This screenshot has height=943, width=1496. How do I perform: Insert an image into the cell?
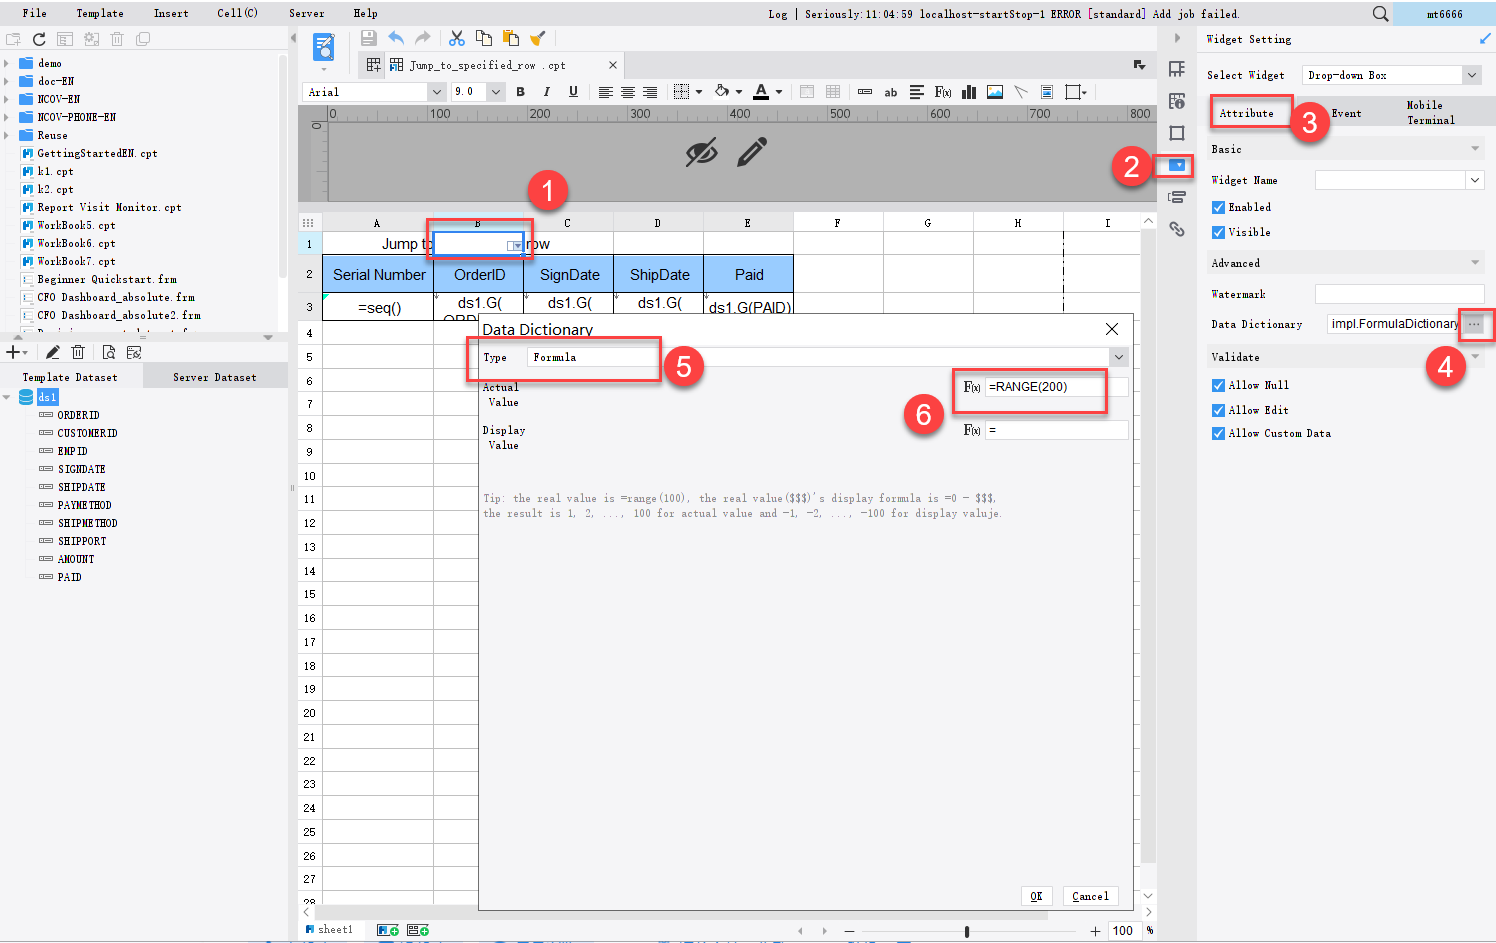click(x=995, y=92)
